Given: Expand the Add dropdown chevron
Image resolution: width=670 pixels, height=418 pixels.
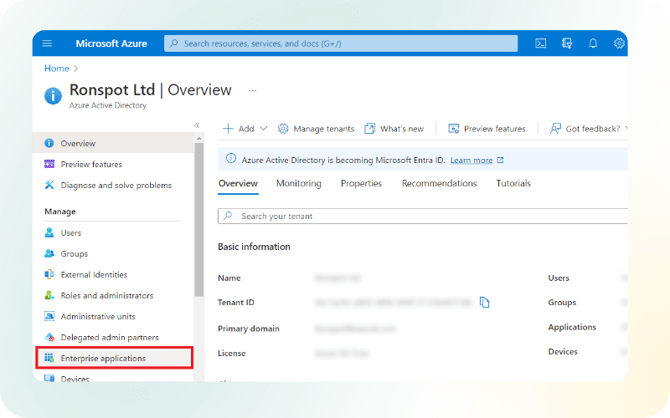Looking at the screenshot, I should pyautogui.click(x=263, y=128).
